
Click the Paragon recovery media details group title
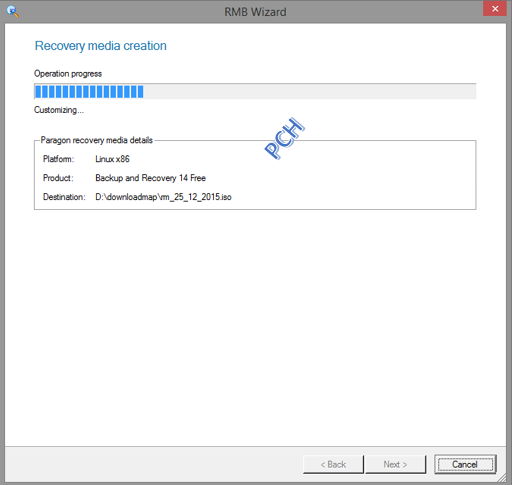(x=97, y=140)
